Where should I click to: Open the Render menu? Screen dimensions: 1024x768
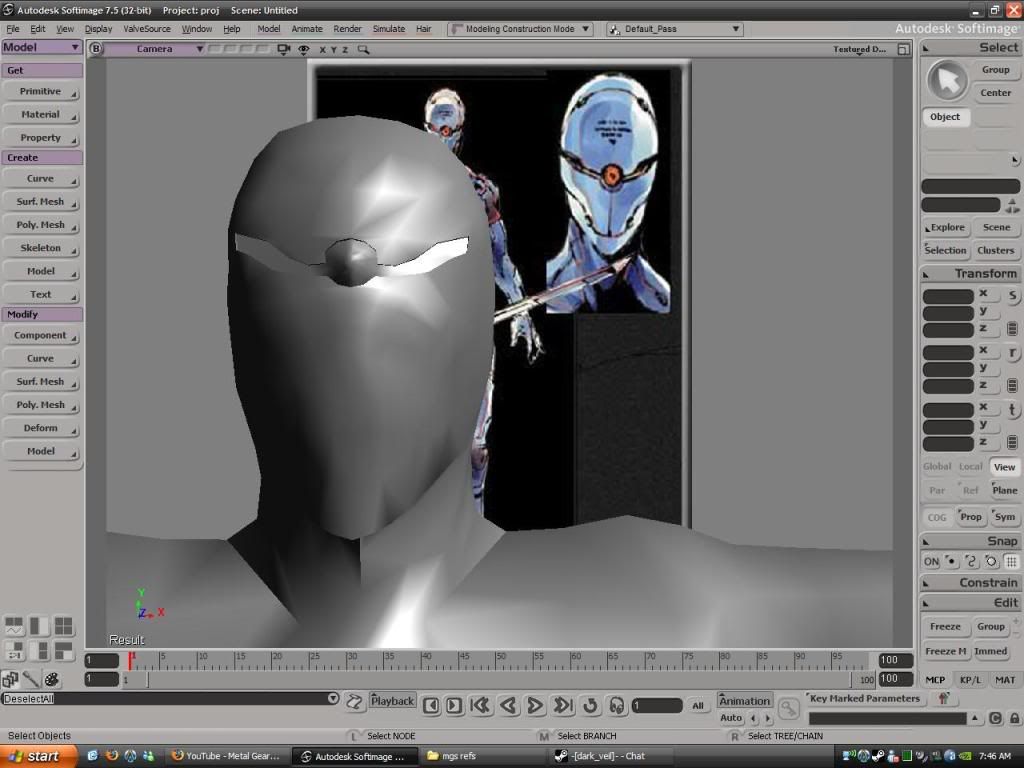tap(347, 29)
